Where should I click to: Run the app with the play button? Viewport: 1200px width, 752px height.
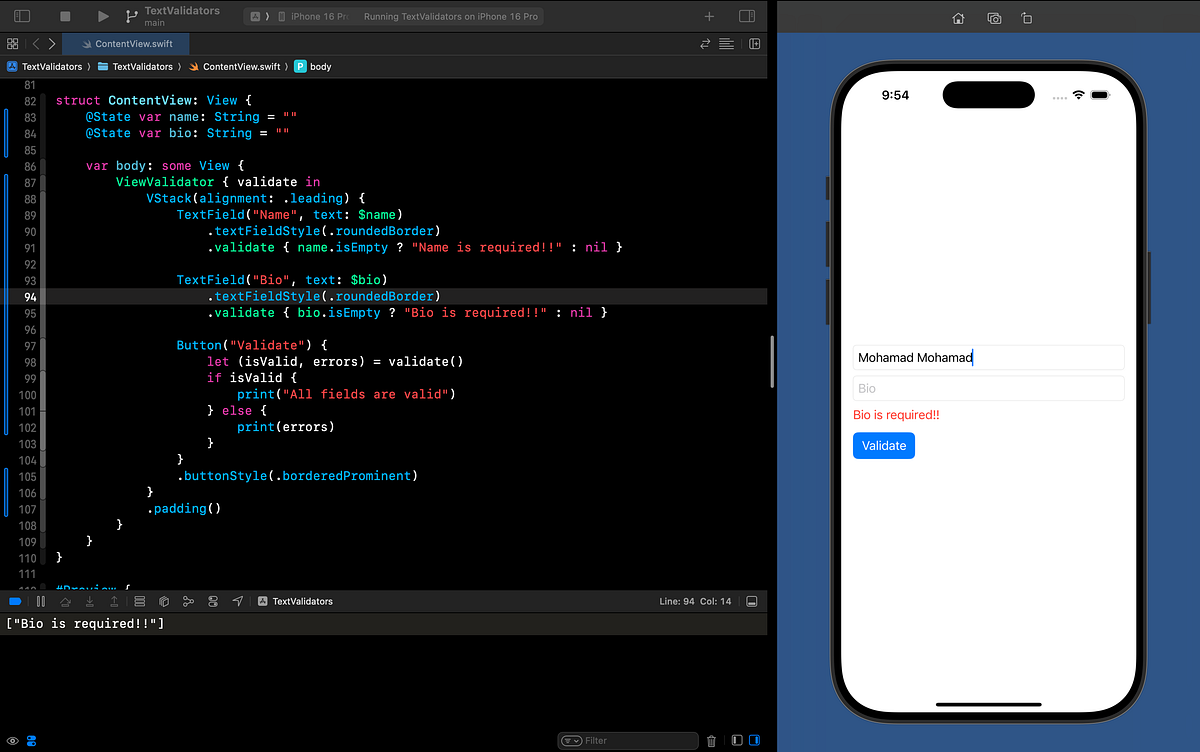[x=102, y=15]
